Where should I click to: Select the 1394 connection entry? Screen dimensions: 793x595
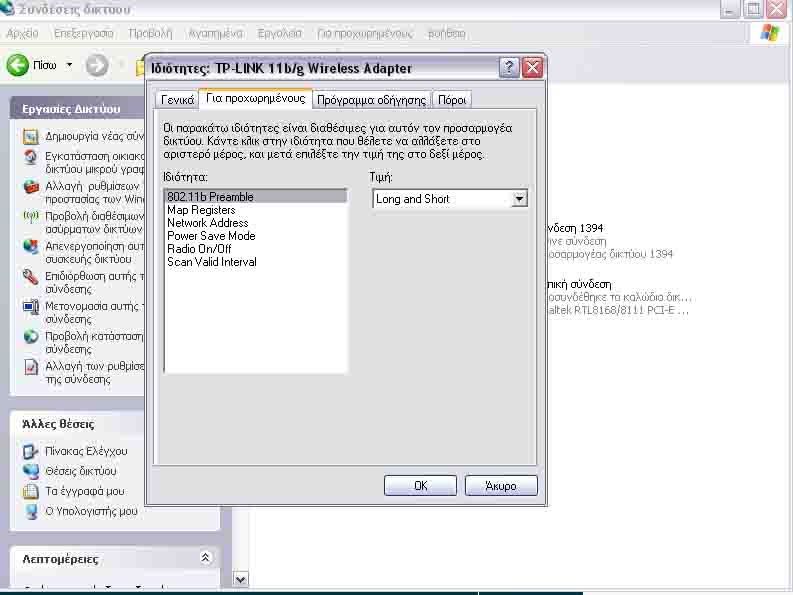611,241
